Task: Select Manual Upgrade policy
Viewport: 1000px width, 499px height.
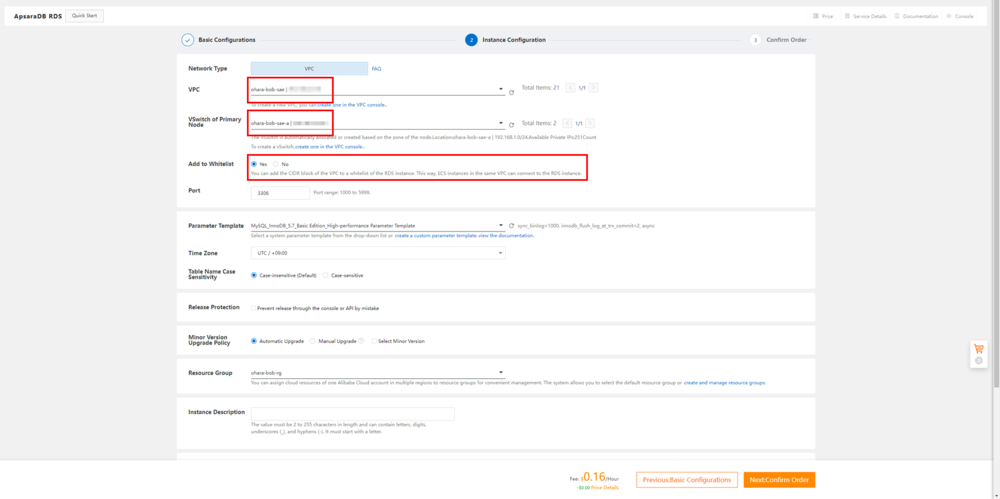Action: pos(312,341)
